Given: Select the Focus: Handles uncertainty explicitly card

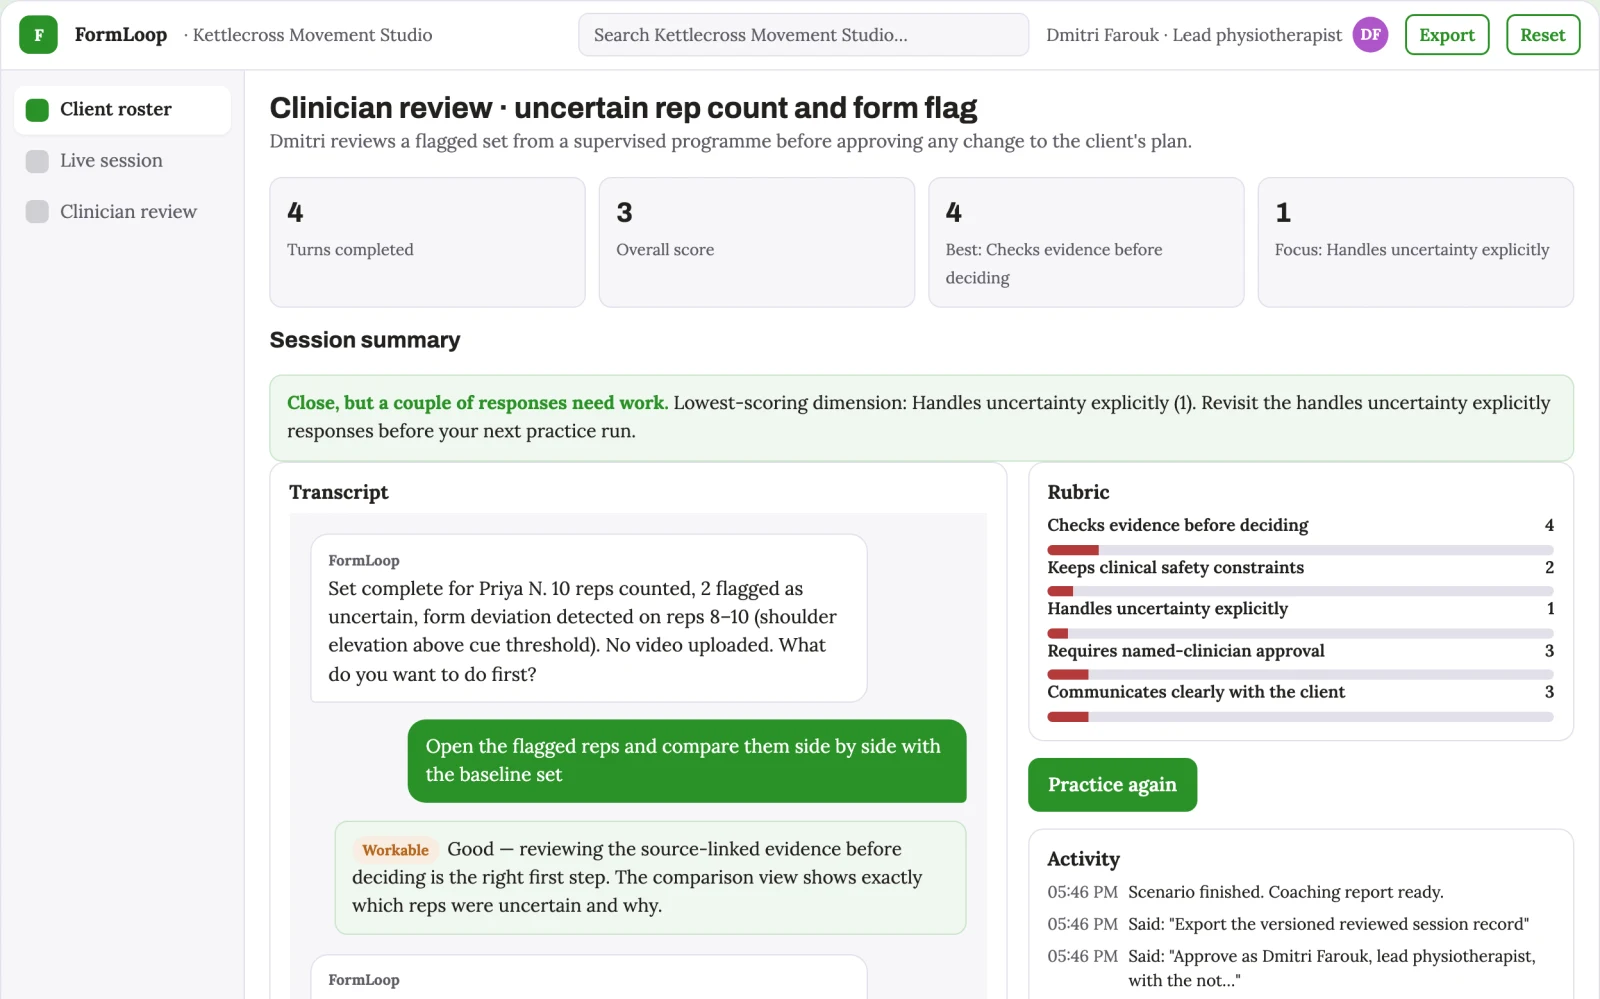Looking at the screenshot, I should [x=1415, y=242].
